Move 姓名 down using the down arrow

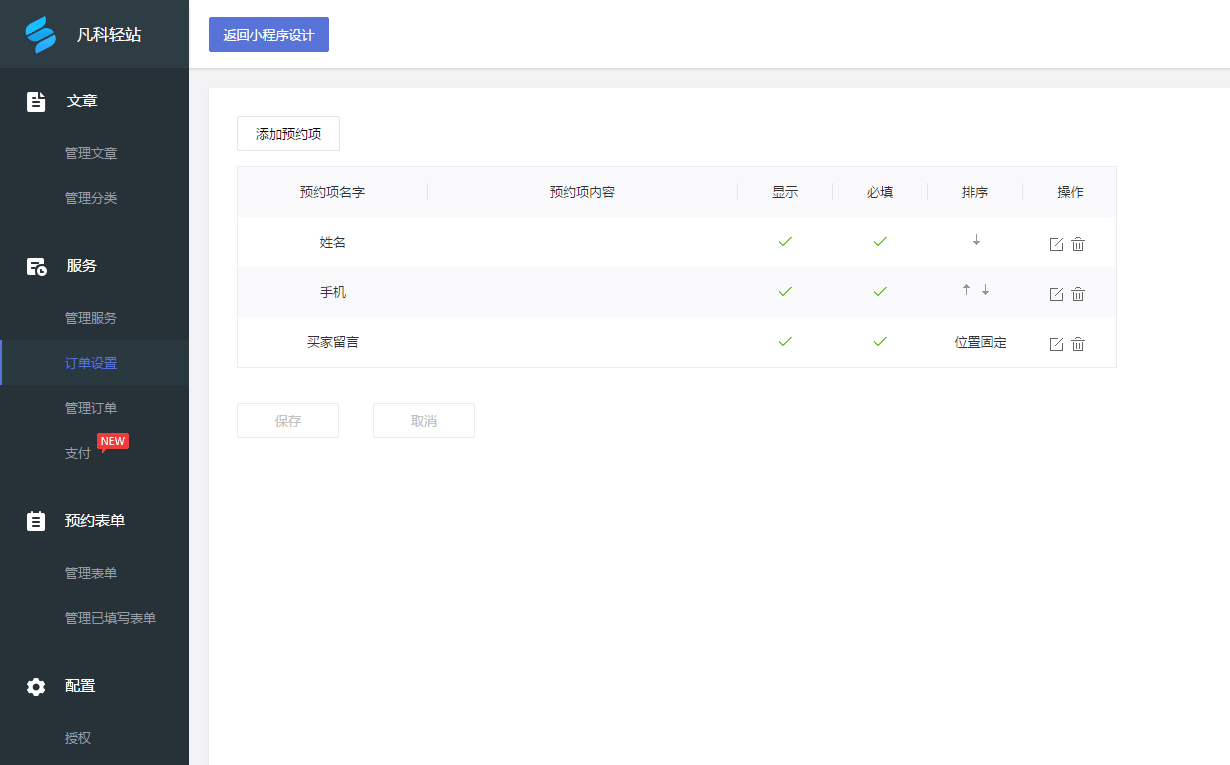[x=975, y=241]
